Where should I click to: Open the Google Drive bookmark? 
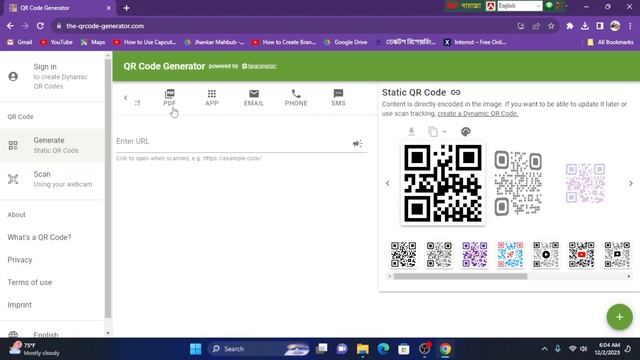tap(346, 42)
